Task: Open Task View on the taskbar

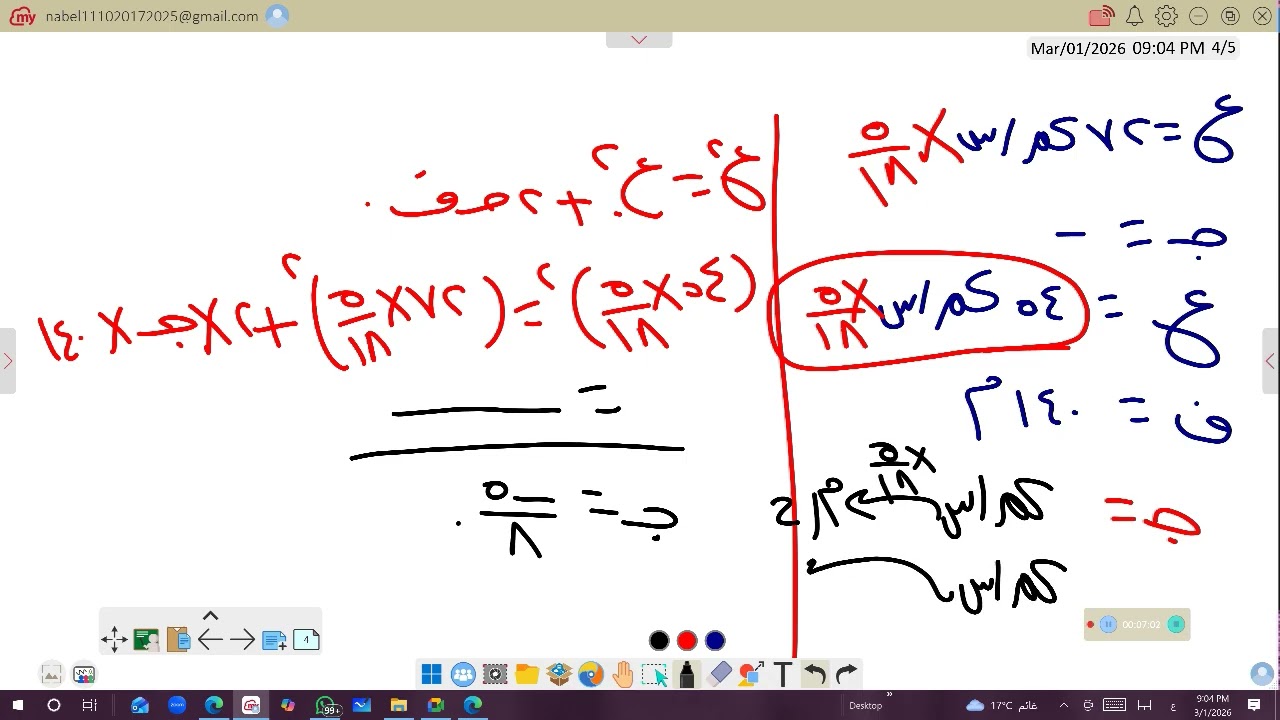Action: click(89, 705)
